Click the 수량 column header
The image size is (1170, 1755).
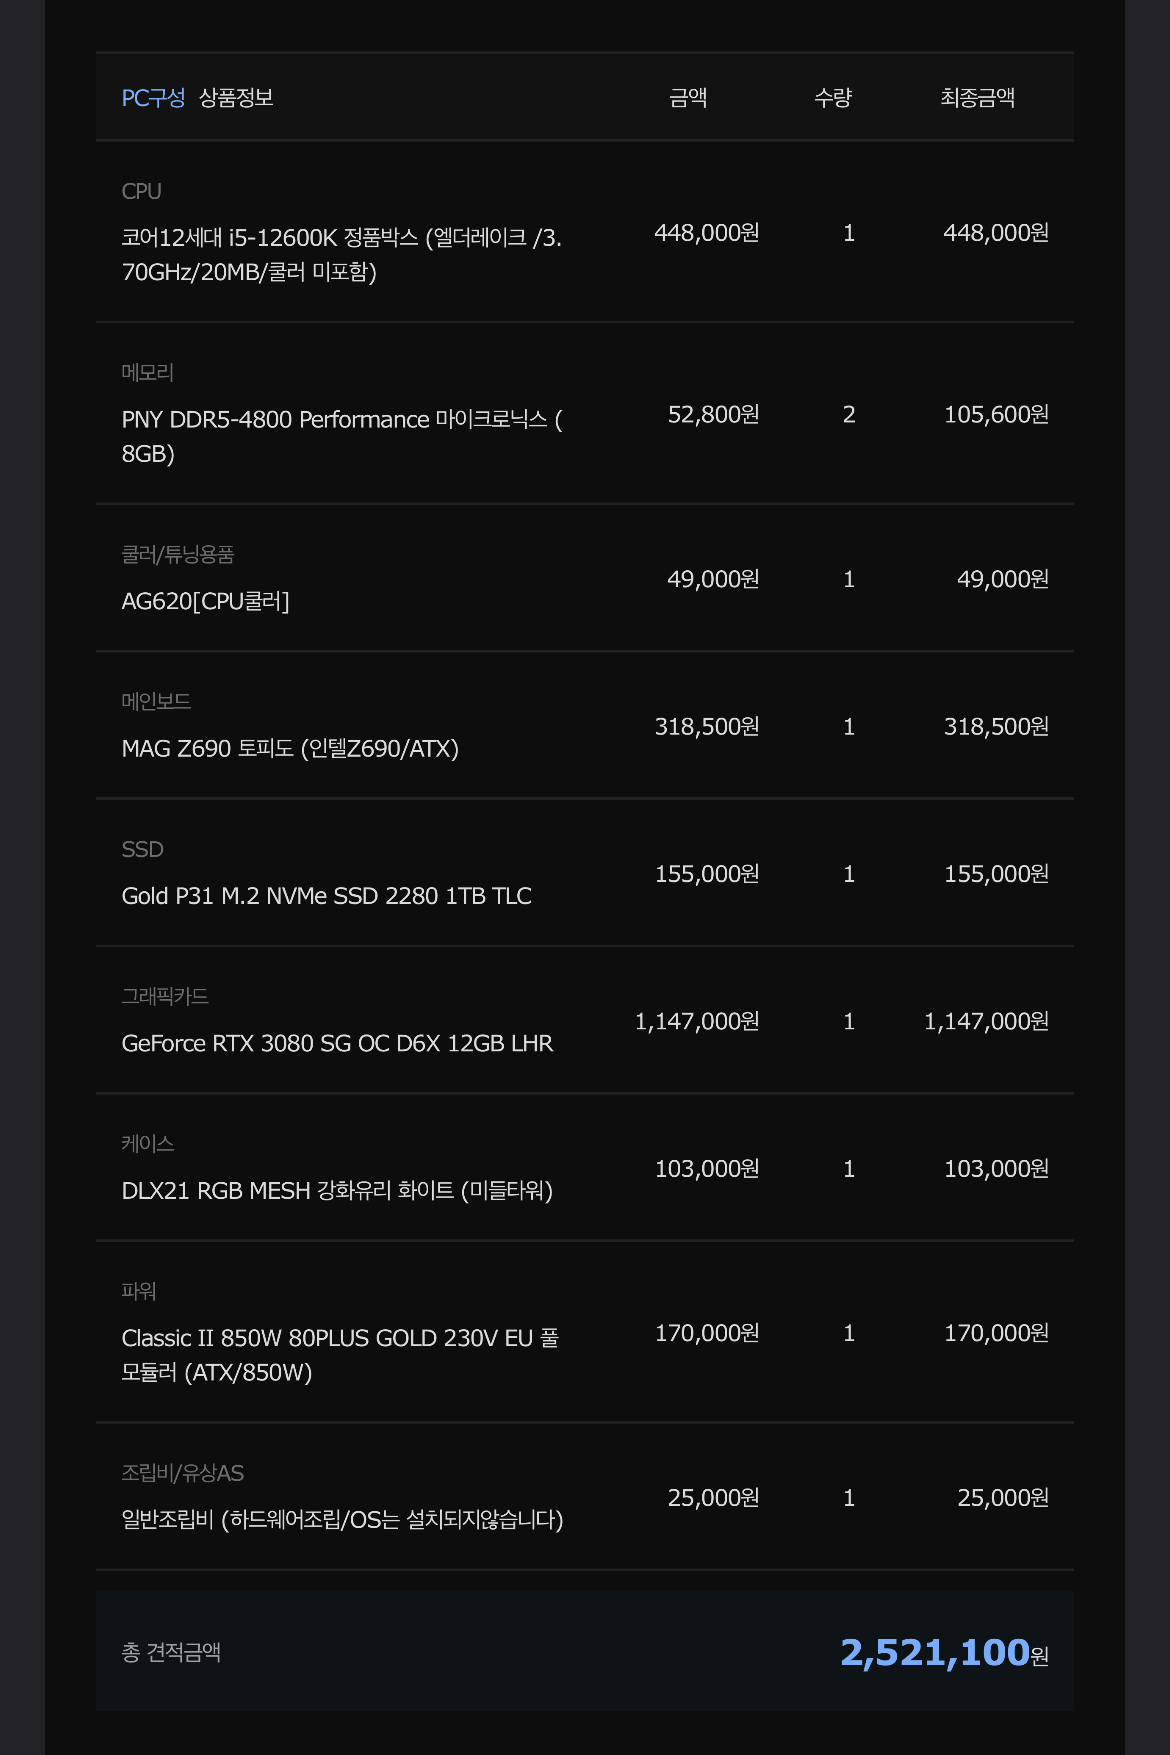[x=833, y=98]
